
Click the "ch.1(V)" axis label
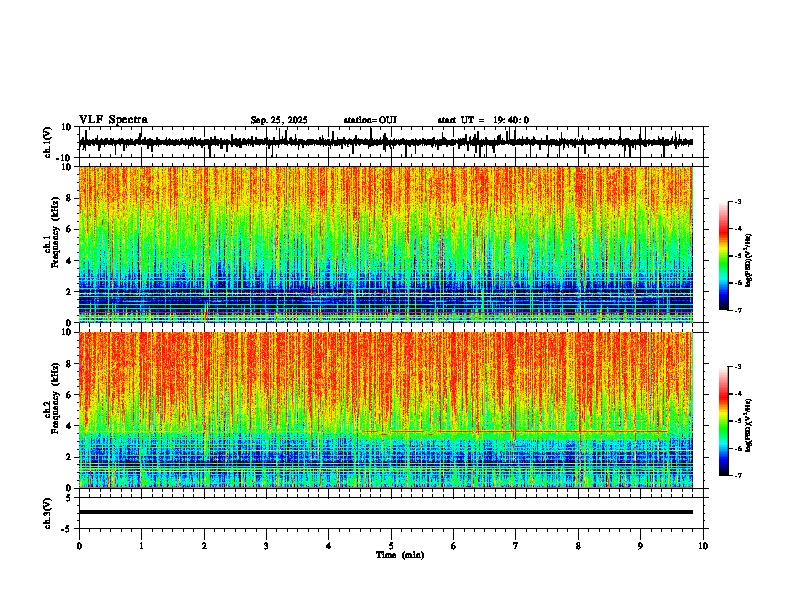click(48, 142)
